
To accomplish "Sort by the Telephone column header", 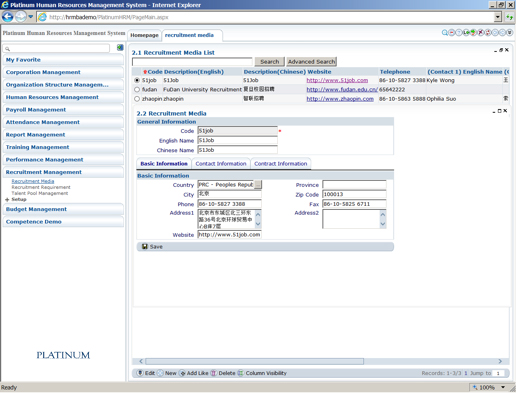I will click(x=395, y=72).
